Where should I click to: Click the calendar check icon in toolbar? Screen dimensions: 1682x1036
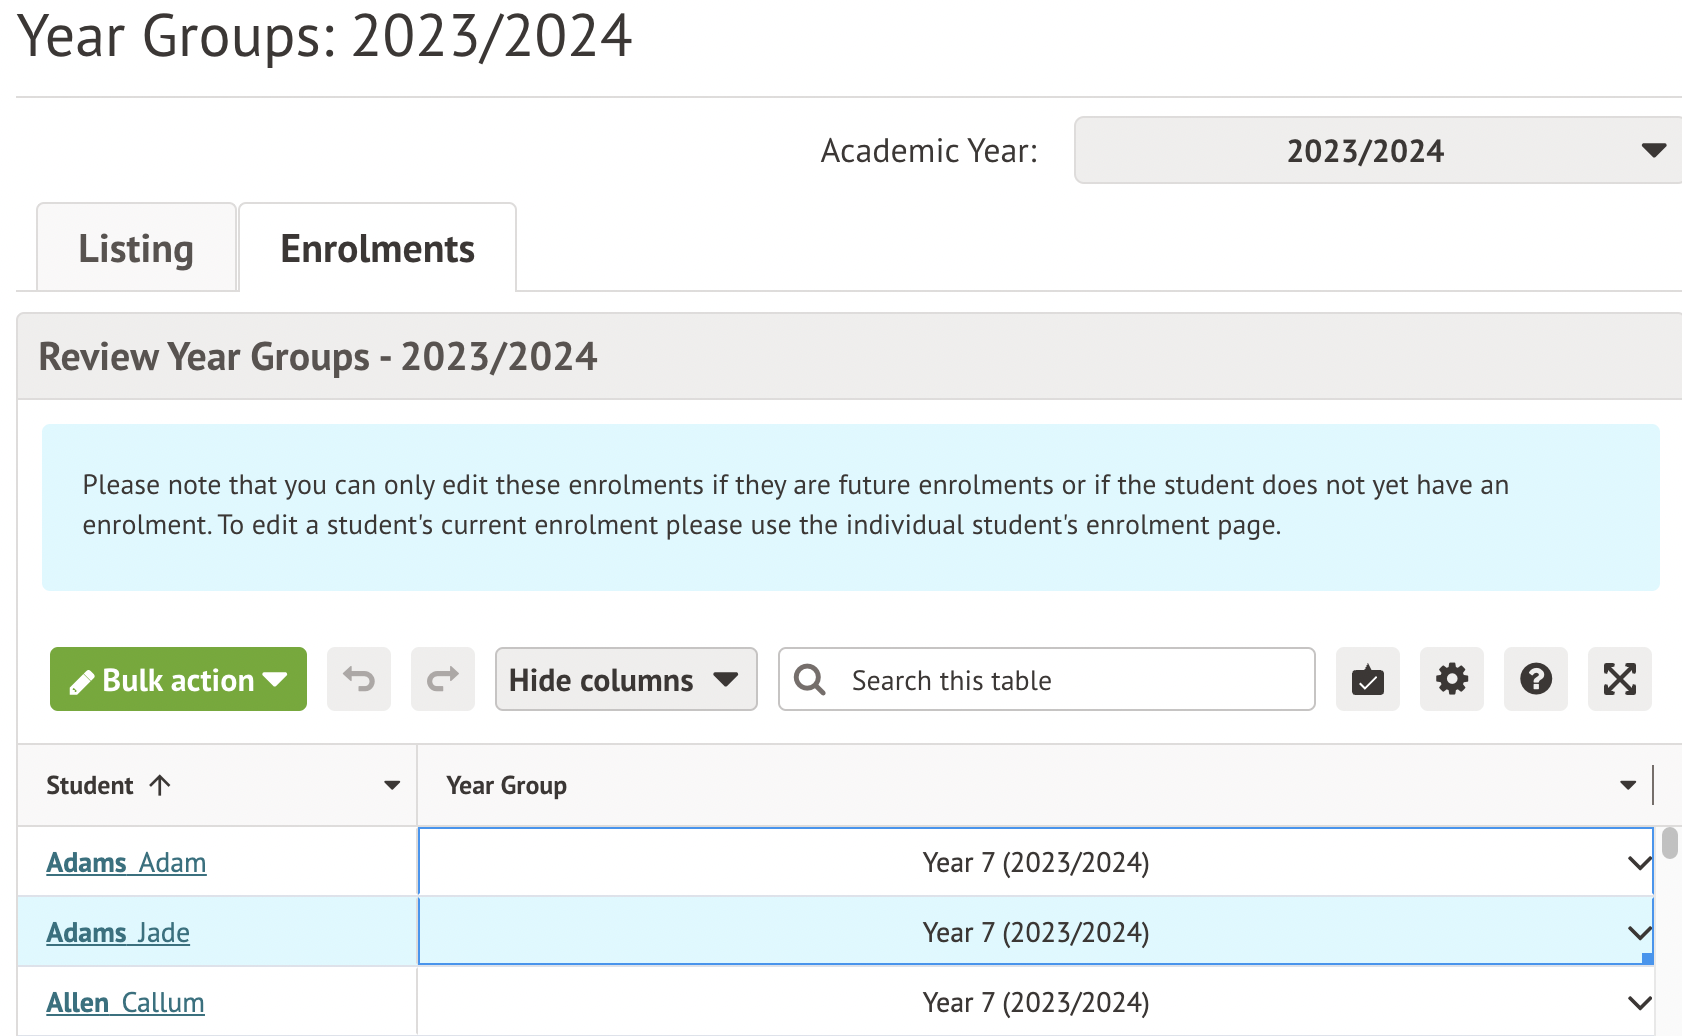pos(1367,679)
